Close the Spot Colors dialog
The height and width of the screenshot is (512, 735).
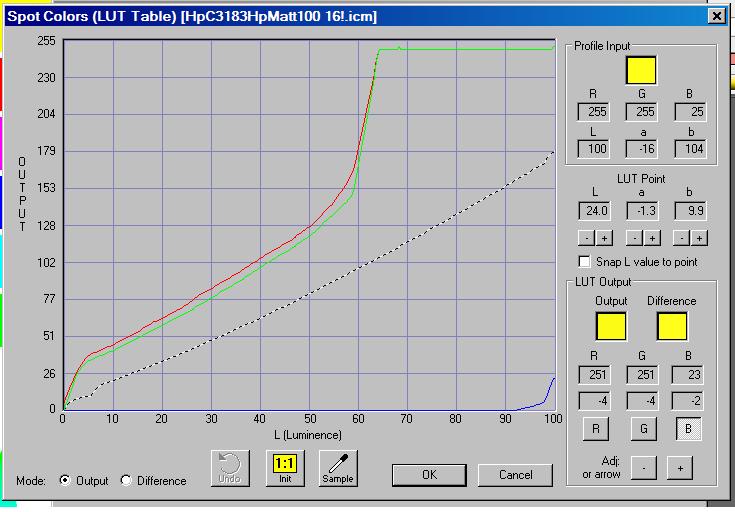[x=717, y=16]
